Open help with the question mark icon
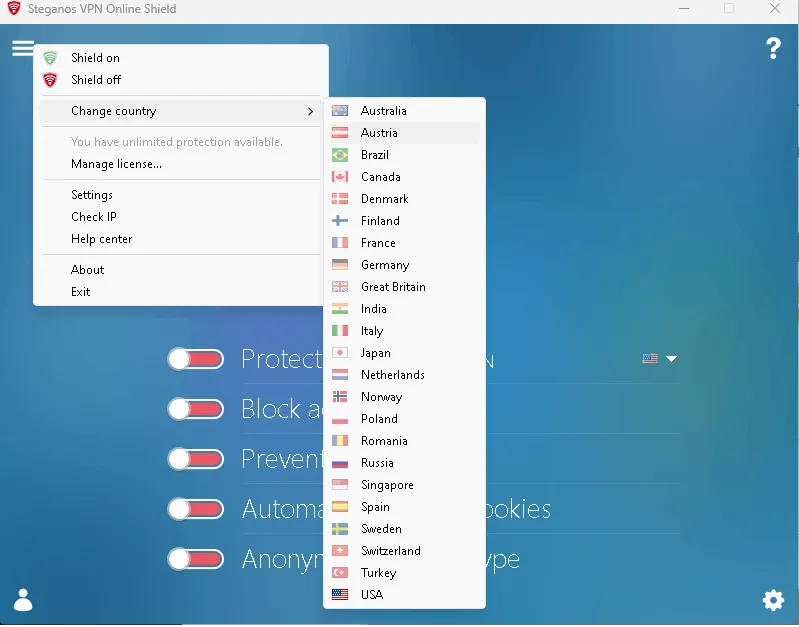The height and width of the screenshot is (627, 799). [x=773, y=48]
